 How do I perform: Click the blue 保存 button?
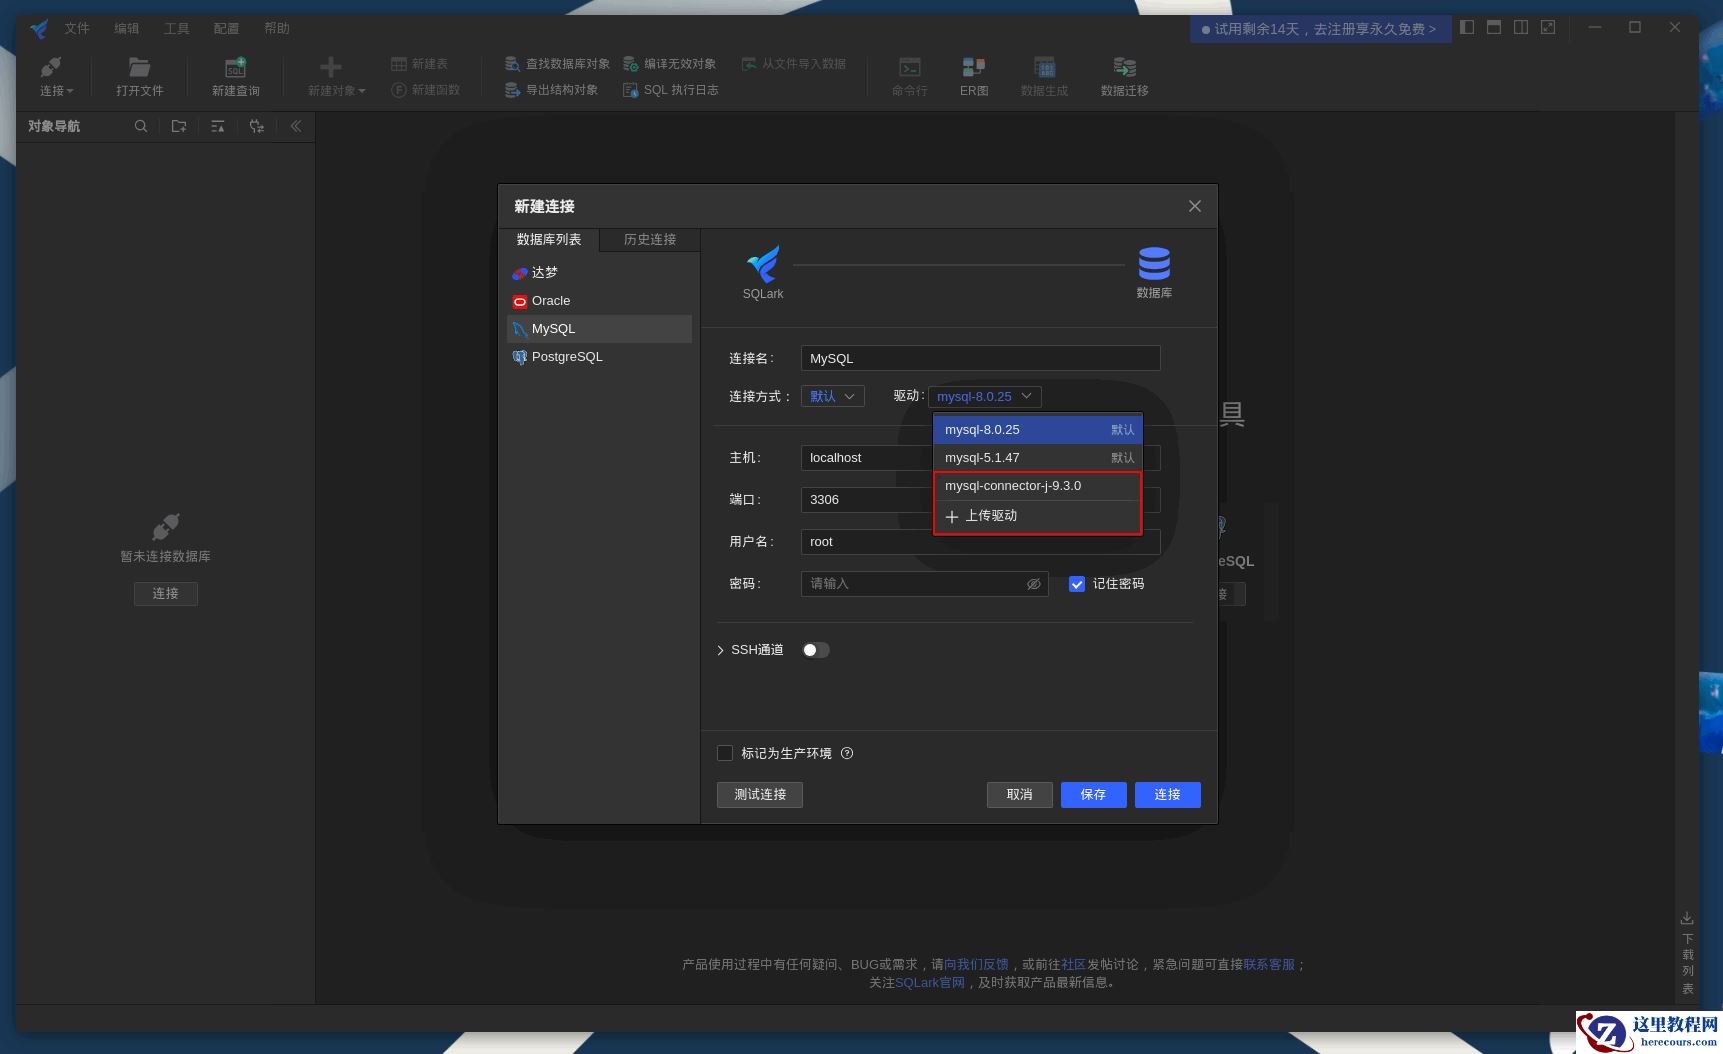[x=1093, y=794]
